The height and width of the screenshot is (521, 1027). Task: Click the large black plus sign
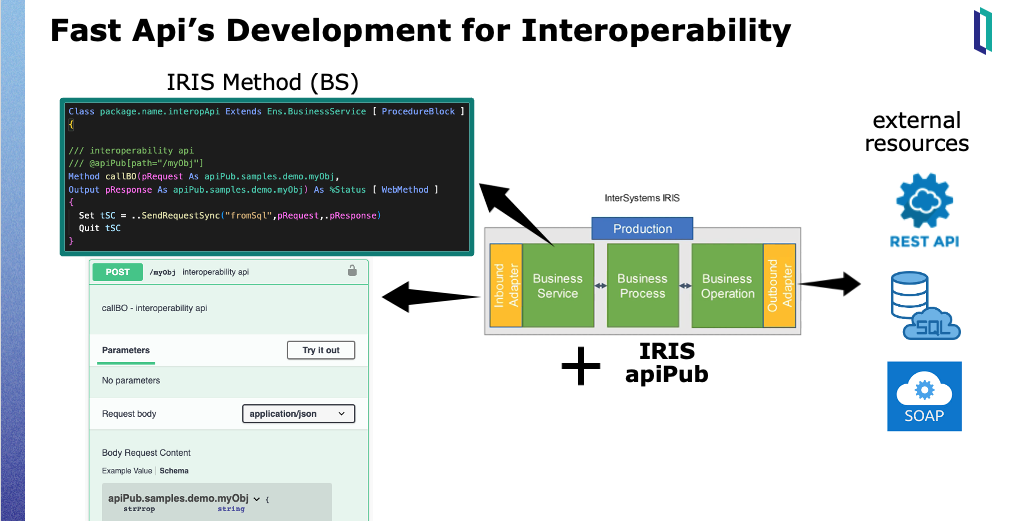pyautogui.click(x=581, y=368)
